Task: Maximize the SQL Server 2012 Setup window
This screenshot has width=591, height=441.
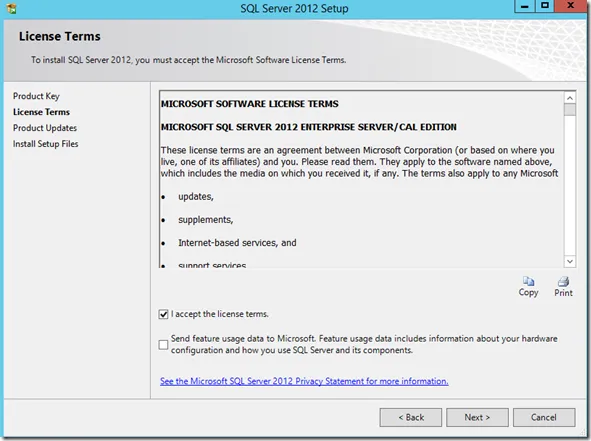Action: coord(545,6)
